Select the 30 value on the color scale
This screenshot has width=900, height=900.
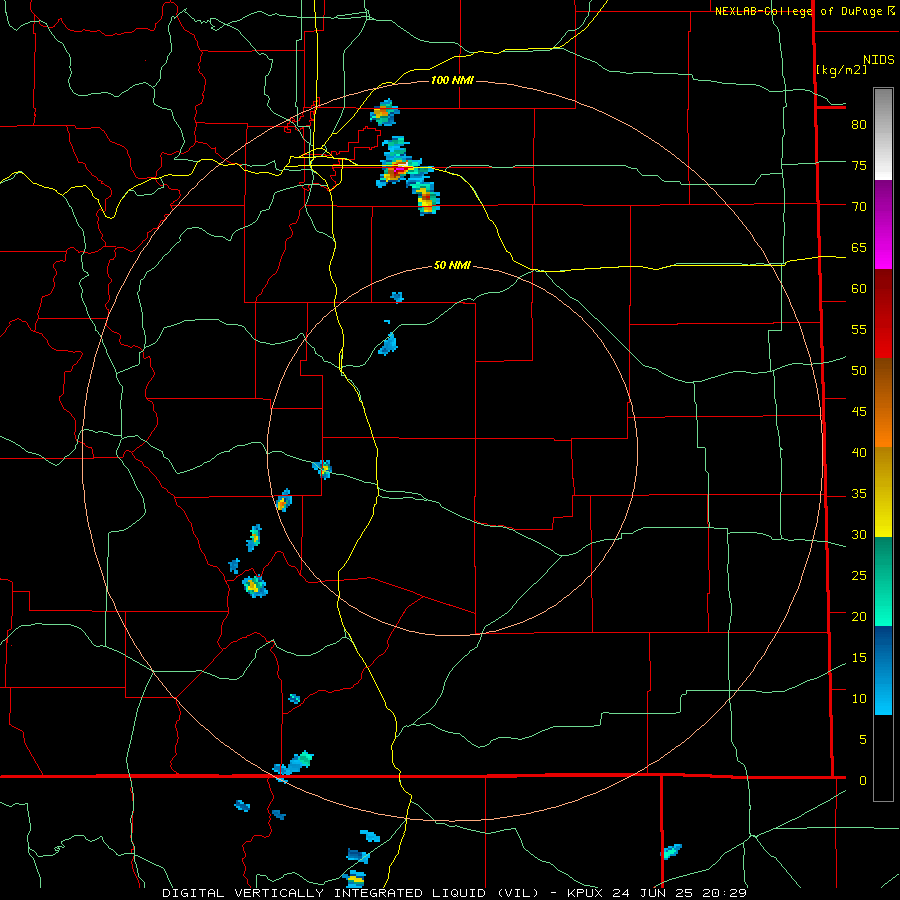pyautogui.click(x=859, y=534)
